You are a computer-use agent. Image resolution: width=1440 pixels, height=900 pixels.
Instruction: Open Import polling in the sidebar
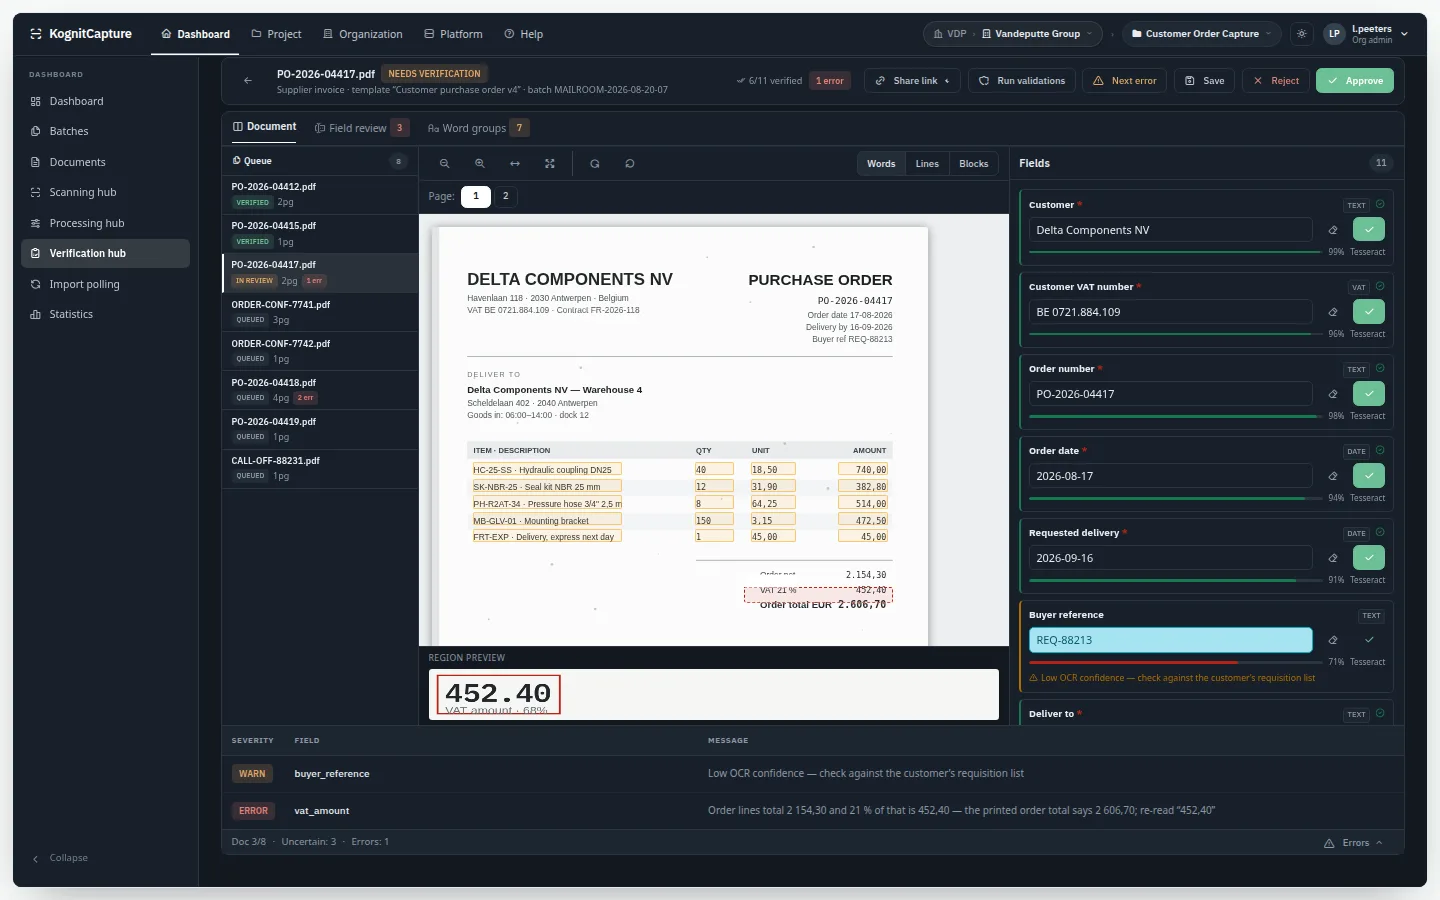coord(105,284)
